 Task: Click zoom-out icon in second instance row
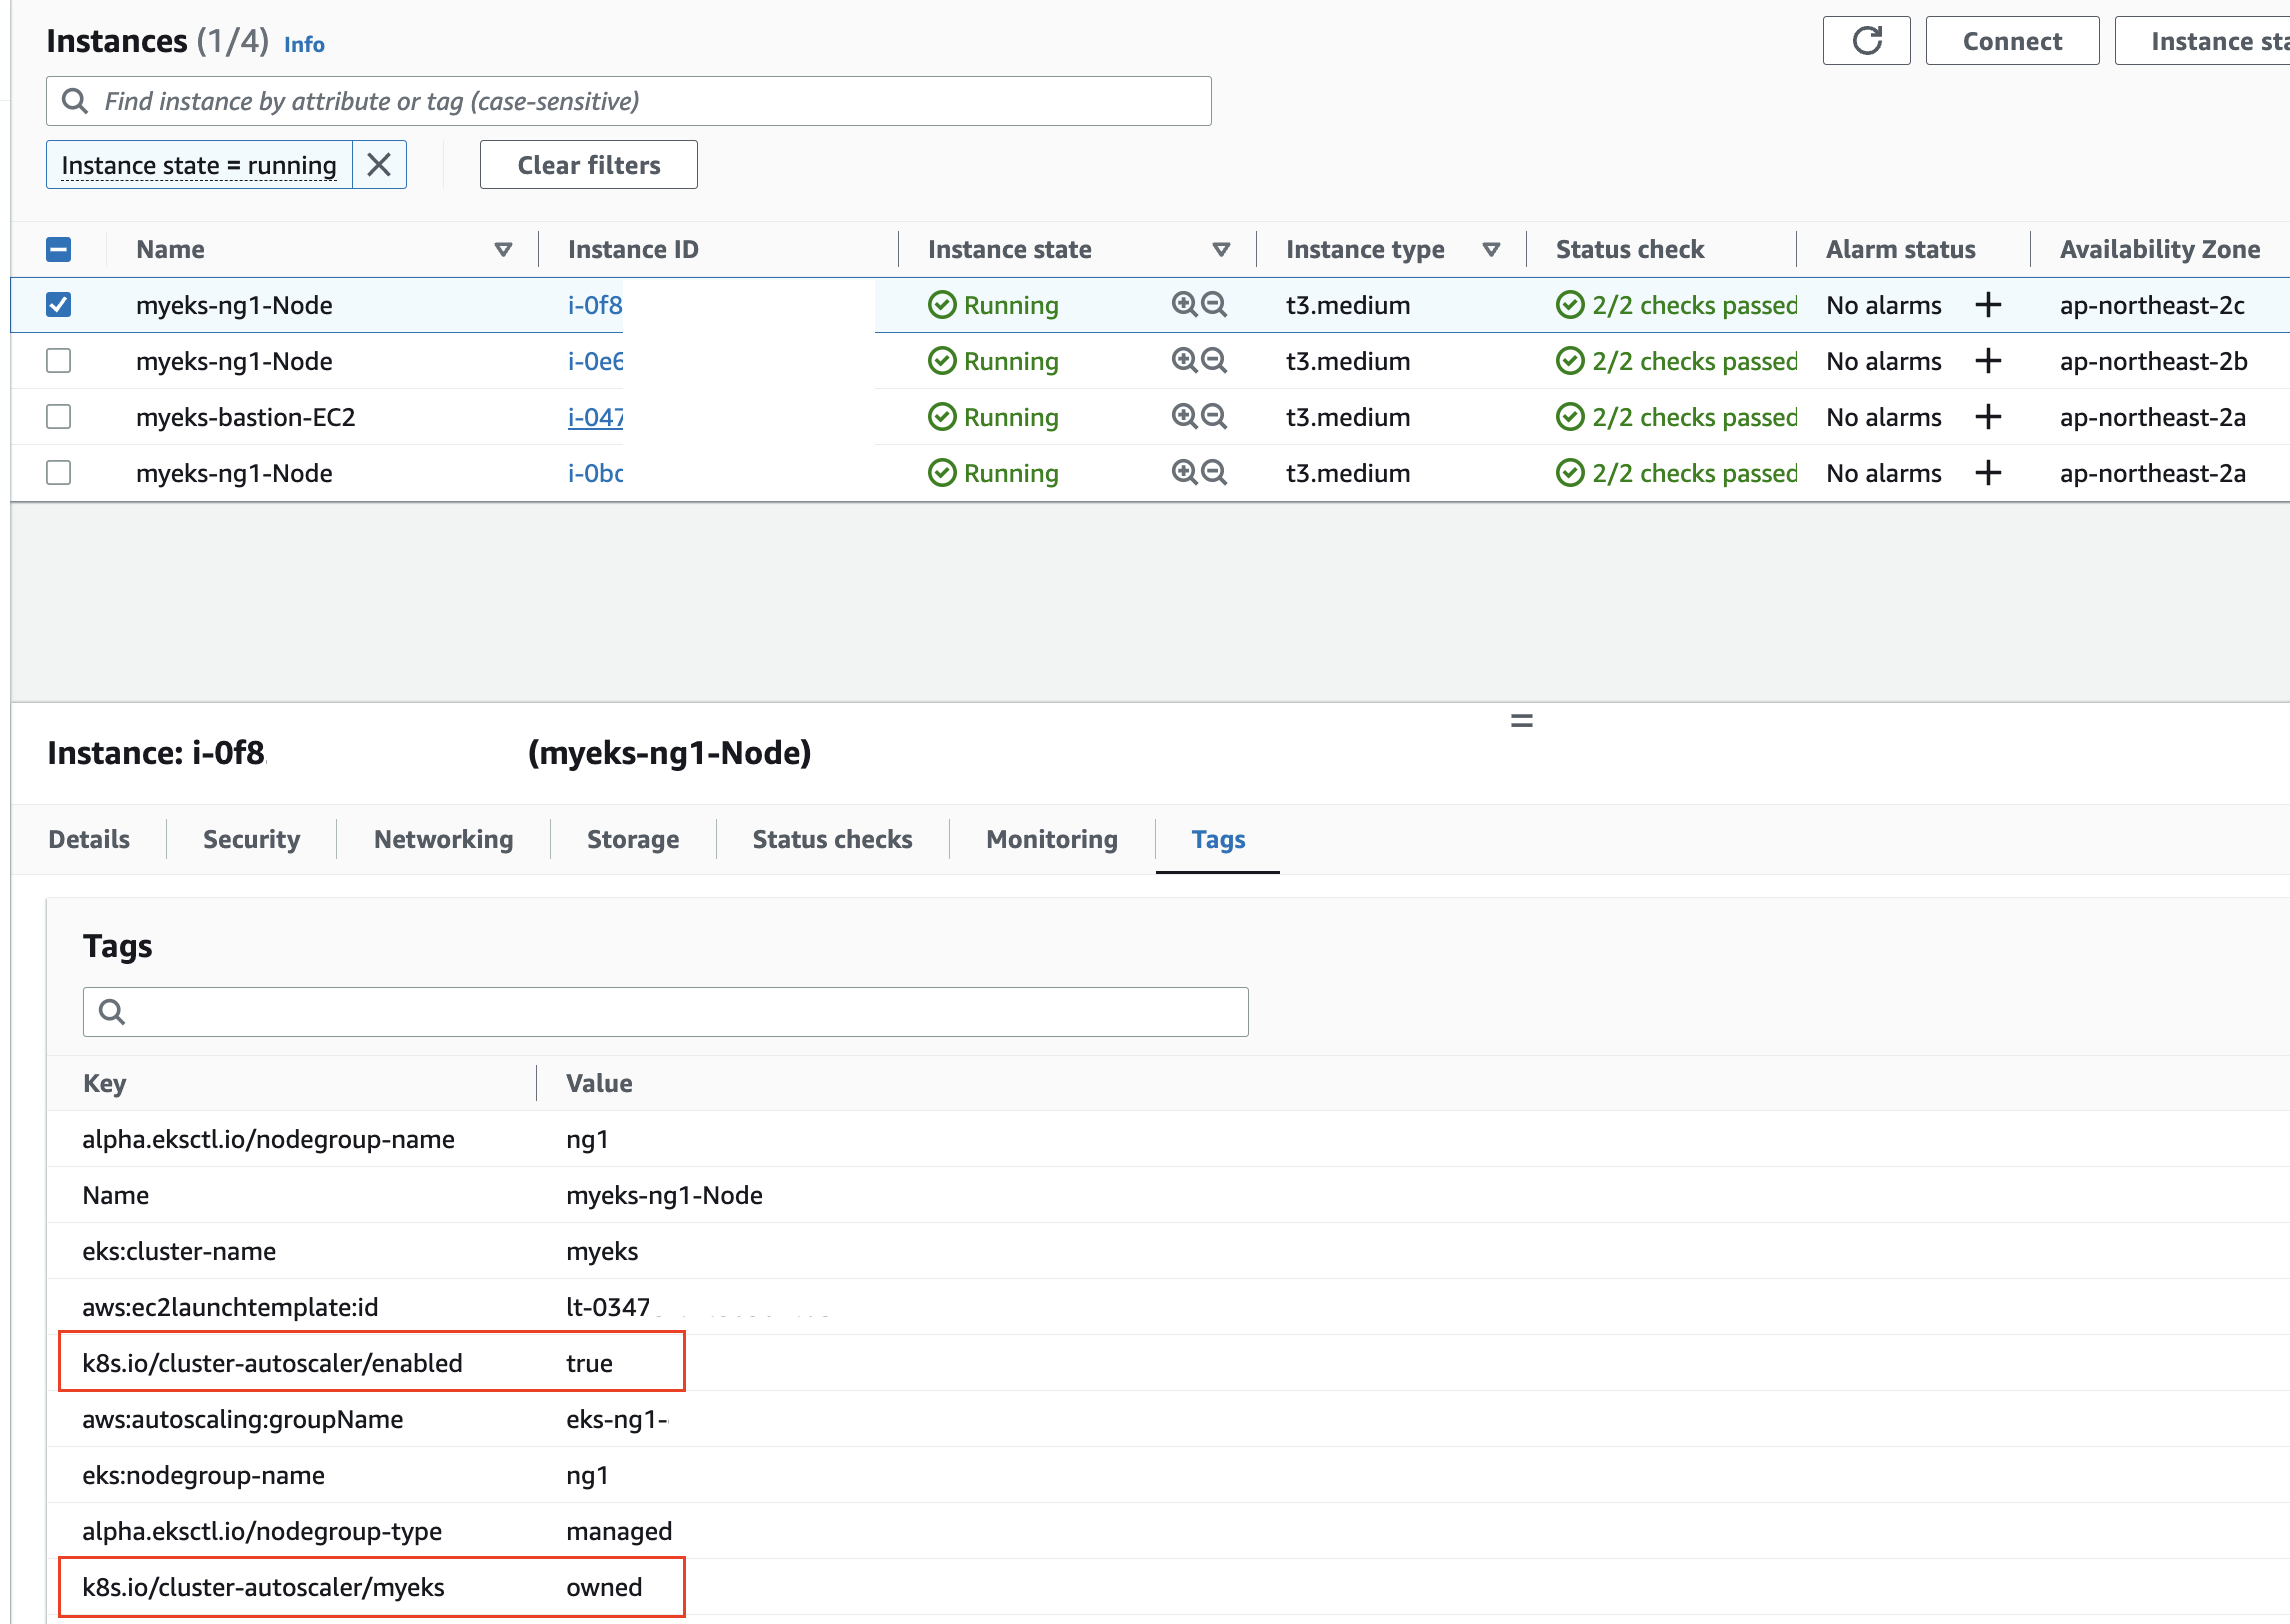click(x=1214, y=360)
